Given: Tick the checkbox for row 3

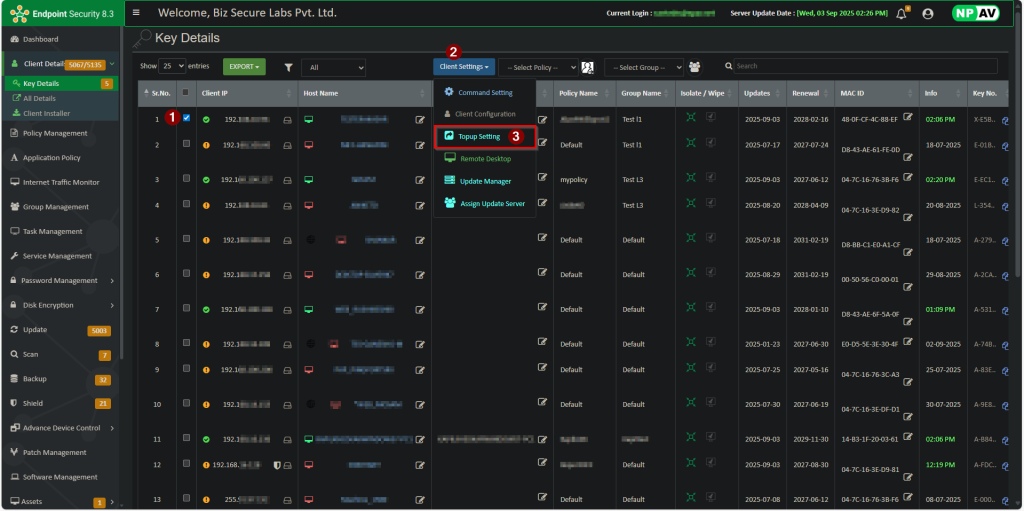Looking at the screenshot, I should pos(186,179).
